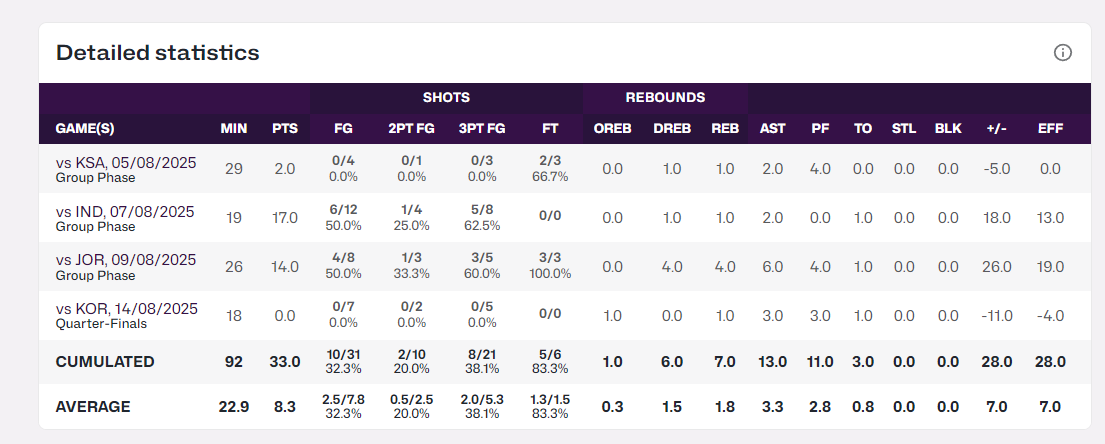Click the OREB column header
Viewport: 1105px width, 444px height.
click(612, 128)
